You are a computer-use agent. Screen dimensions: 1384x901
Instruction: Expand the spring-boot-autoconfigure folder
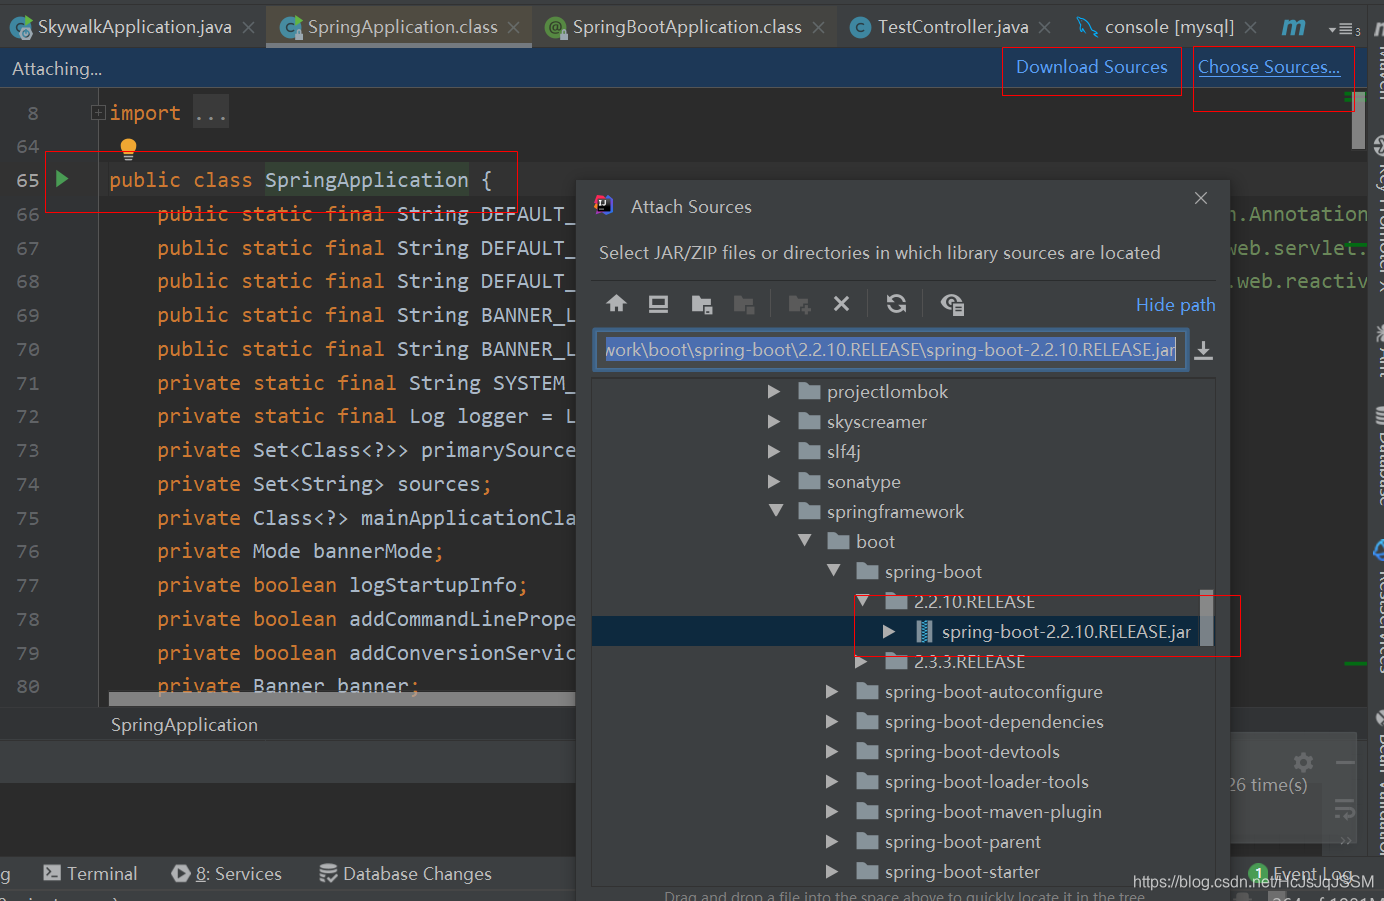point(832,692)
